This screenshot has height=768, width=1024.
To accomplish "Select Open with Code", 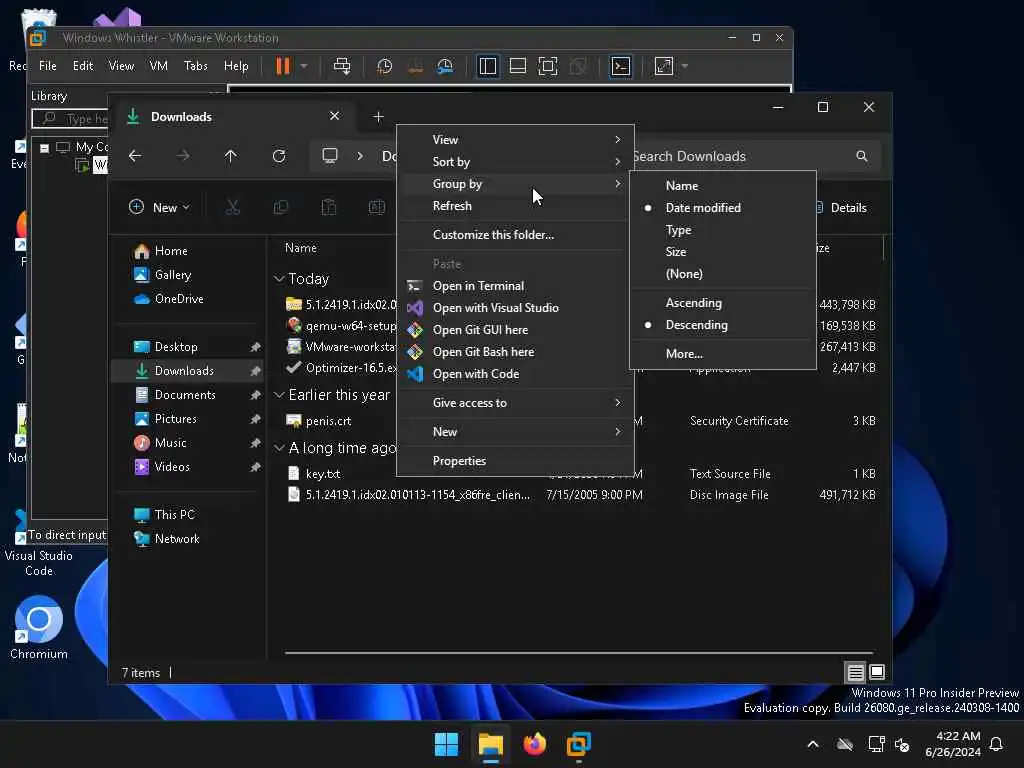I will [515, 374].
